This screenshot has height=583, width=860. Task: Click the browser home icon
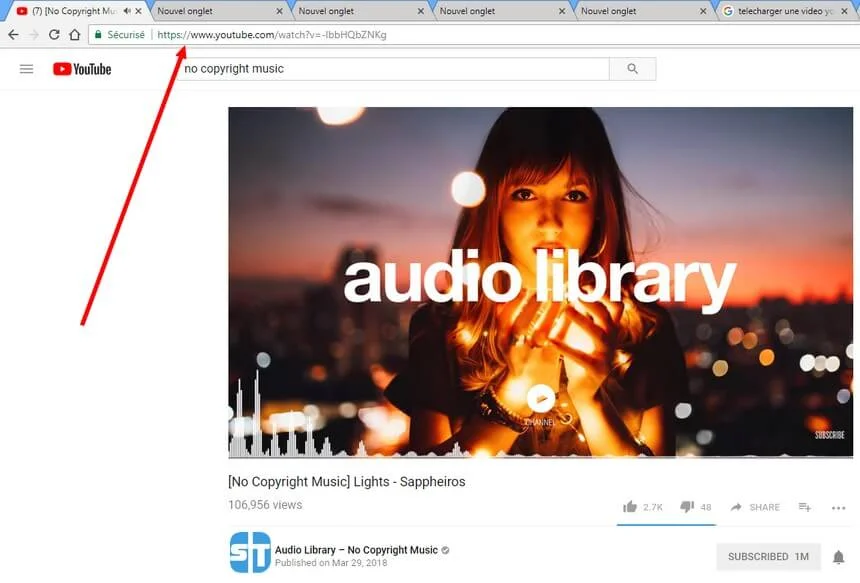coord(75,34)
